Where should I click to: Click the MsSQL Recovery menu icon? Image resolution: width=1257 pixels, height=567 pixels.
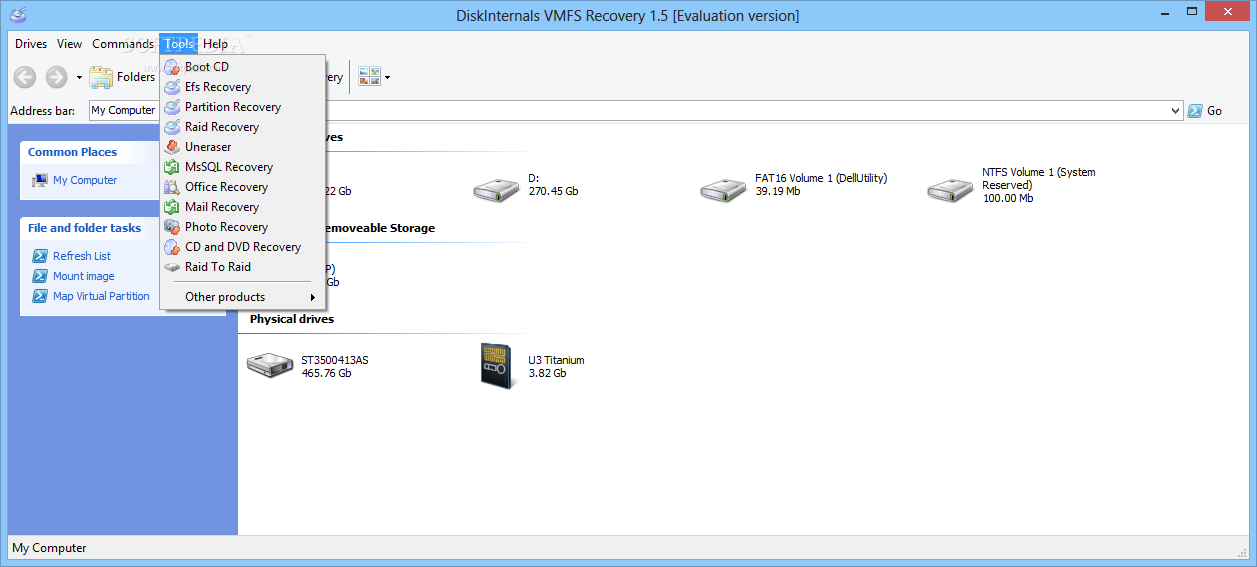pyautogui.click(x=171, y=167)
